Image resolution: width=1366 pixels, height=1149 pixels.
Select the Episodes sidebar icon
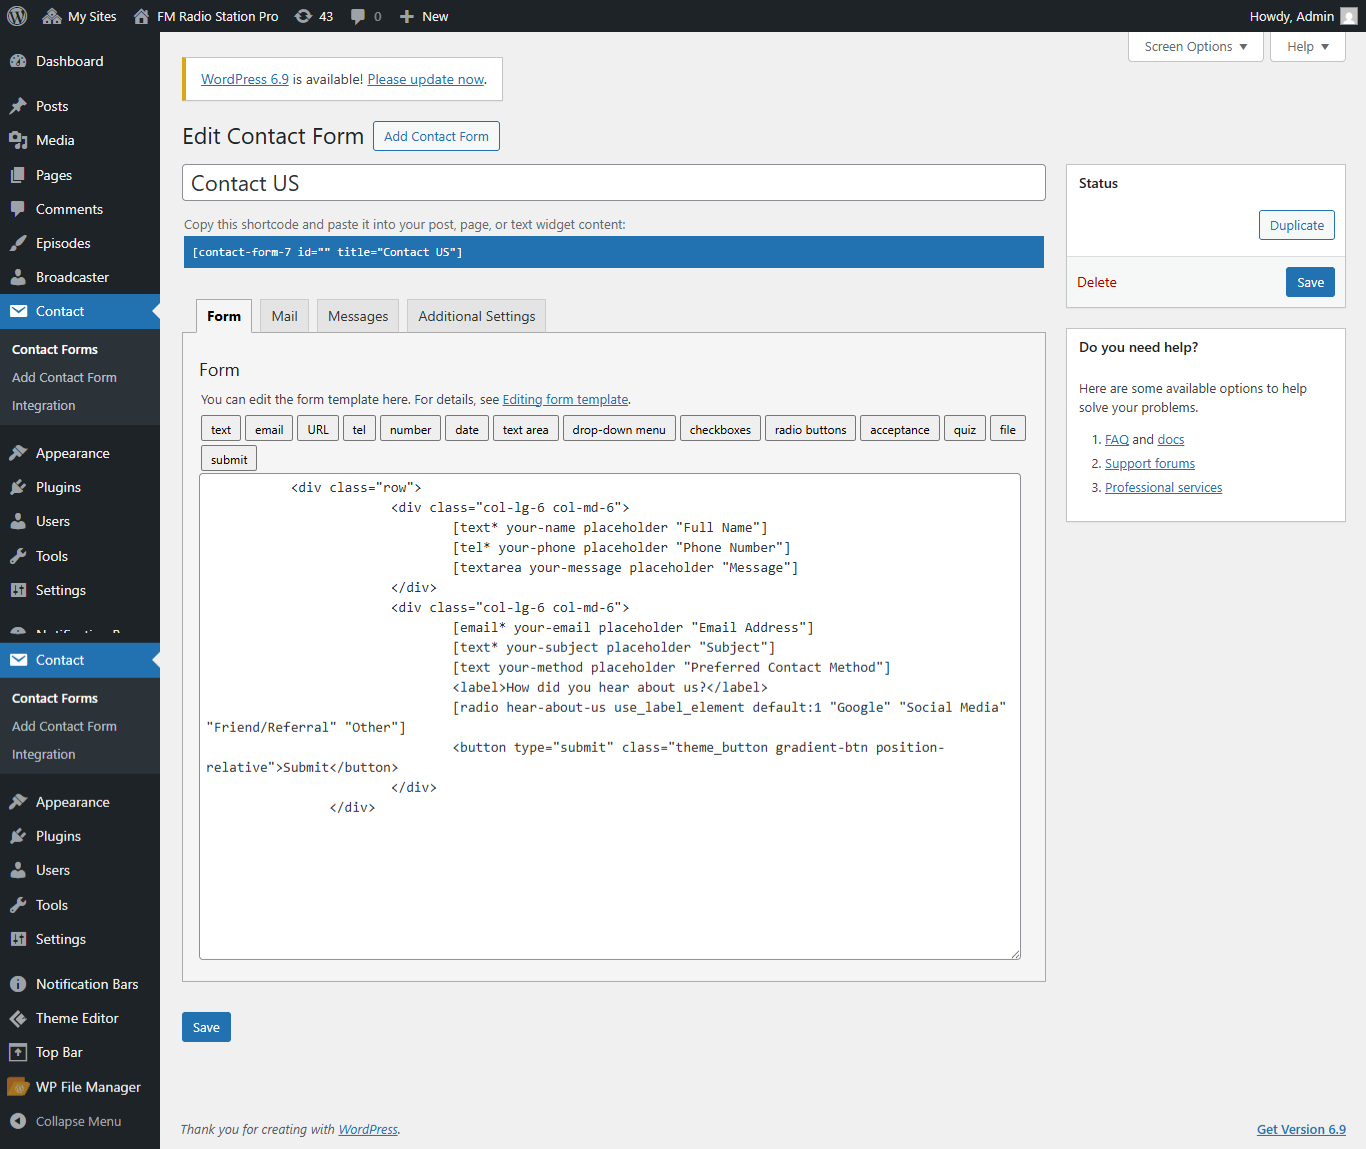[18, 242]
